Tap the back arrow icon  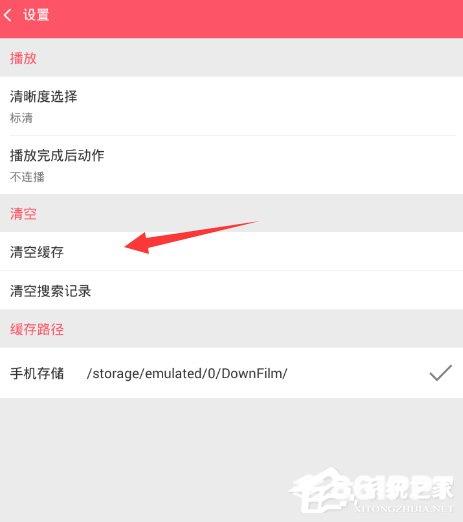[7, 15]
